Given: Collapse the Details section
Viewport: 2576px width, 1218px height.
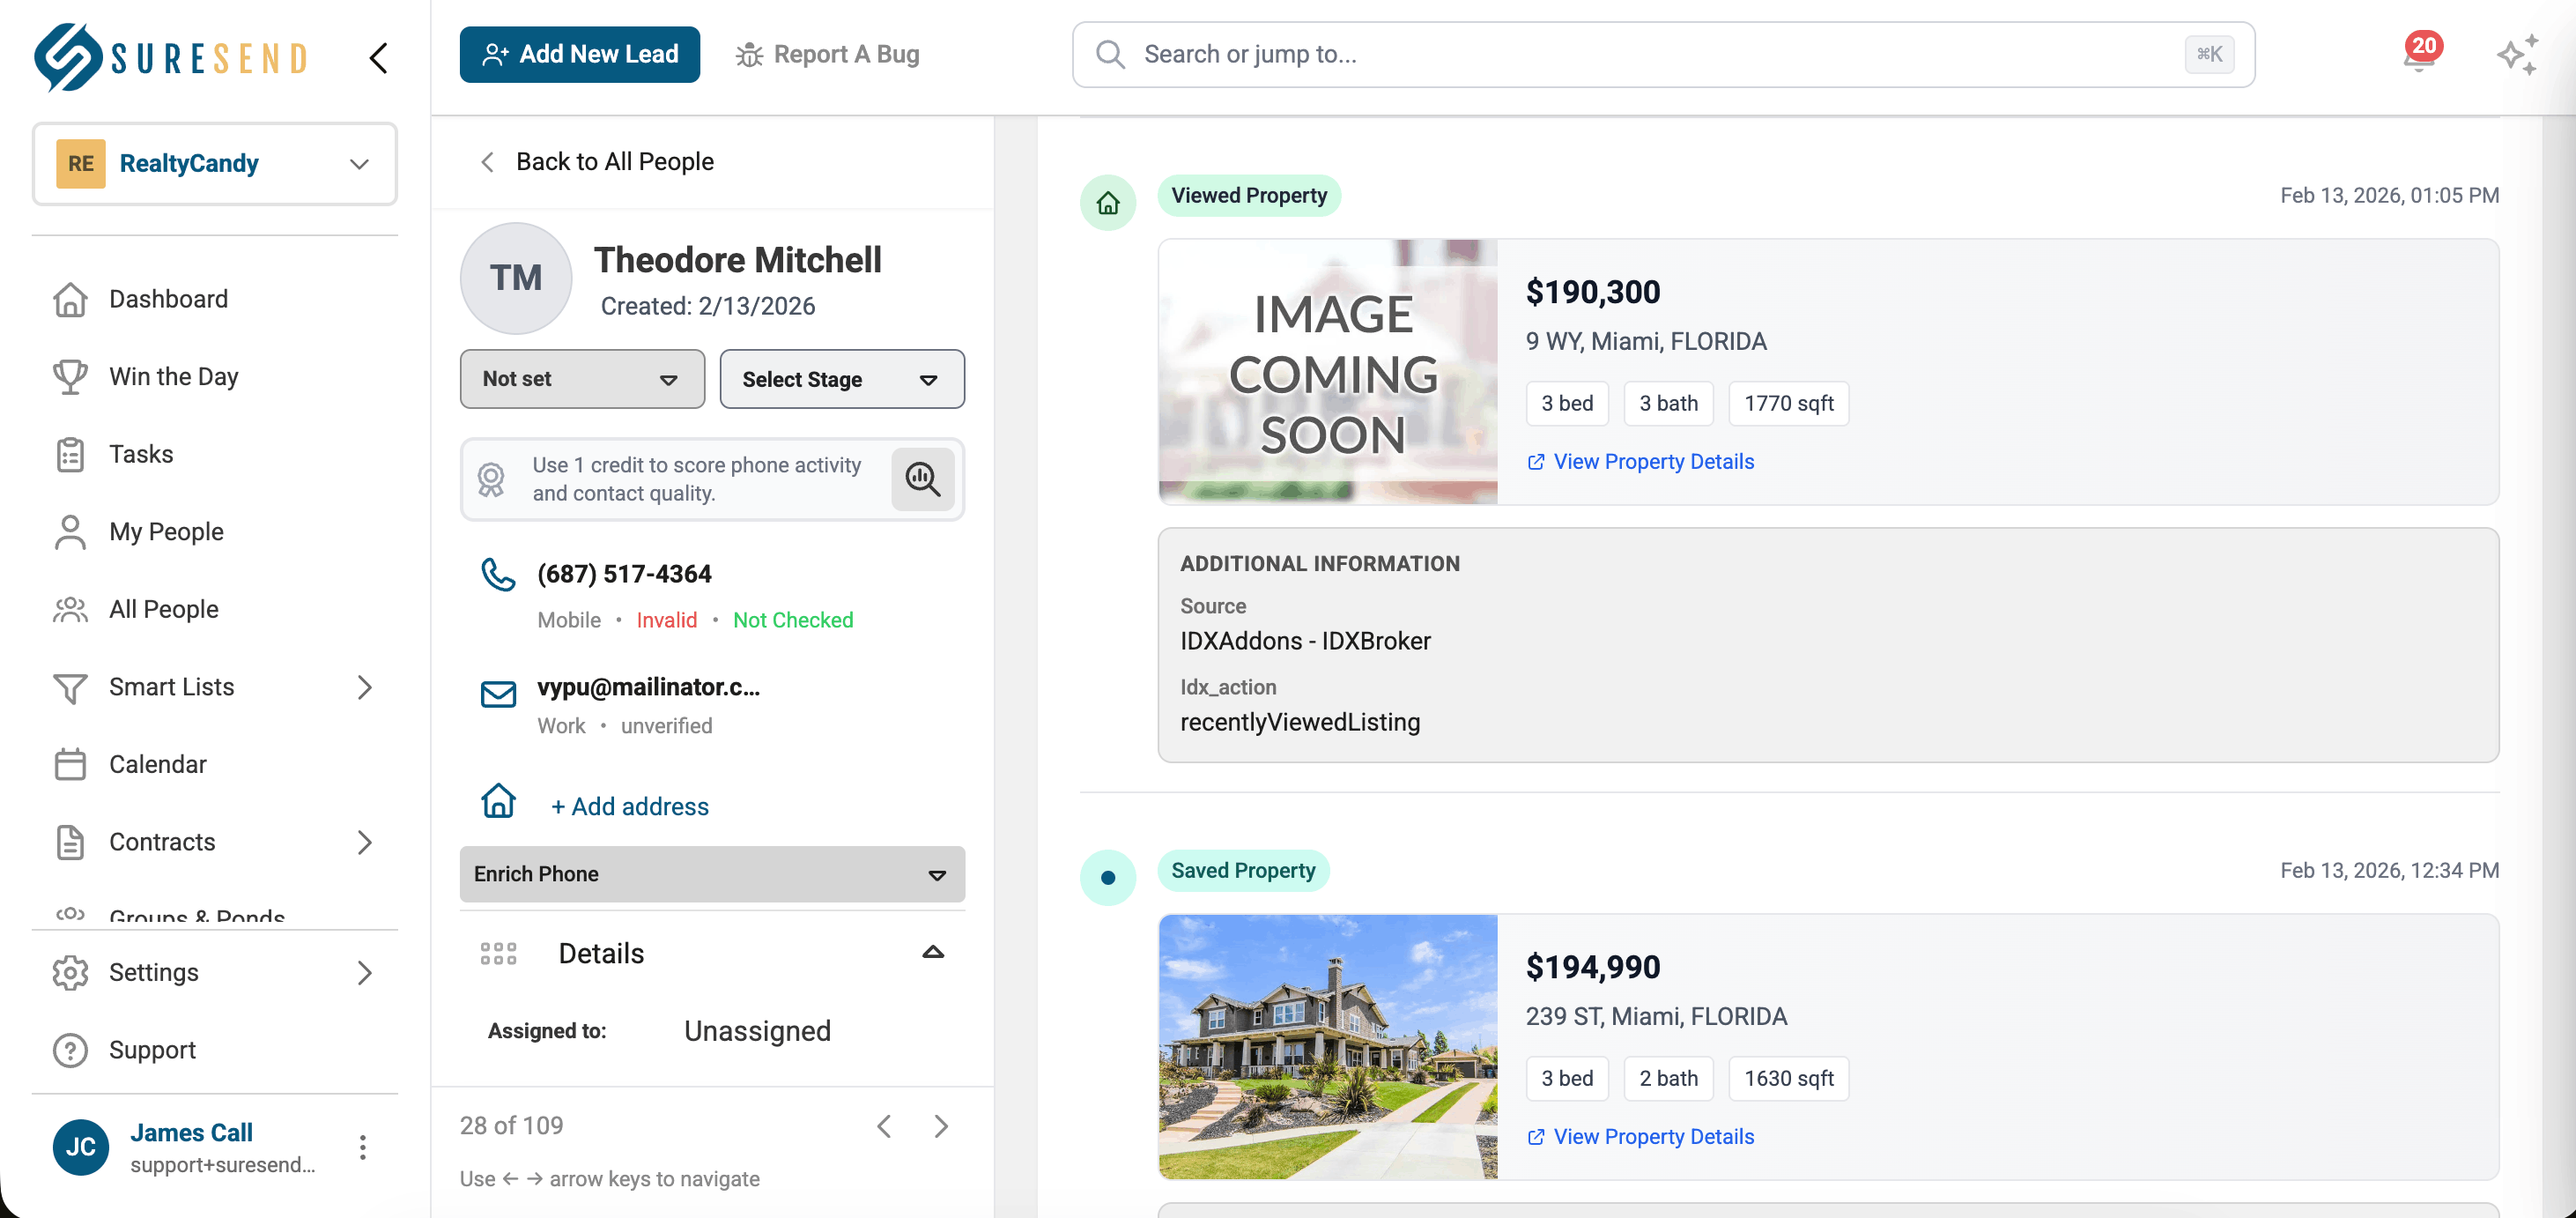Looking at the screenshot, I should 932,953.
